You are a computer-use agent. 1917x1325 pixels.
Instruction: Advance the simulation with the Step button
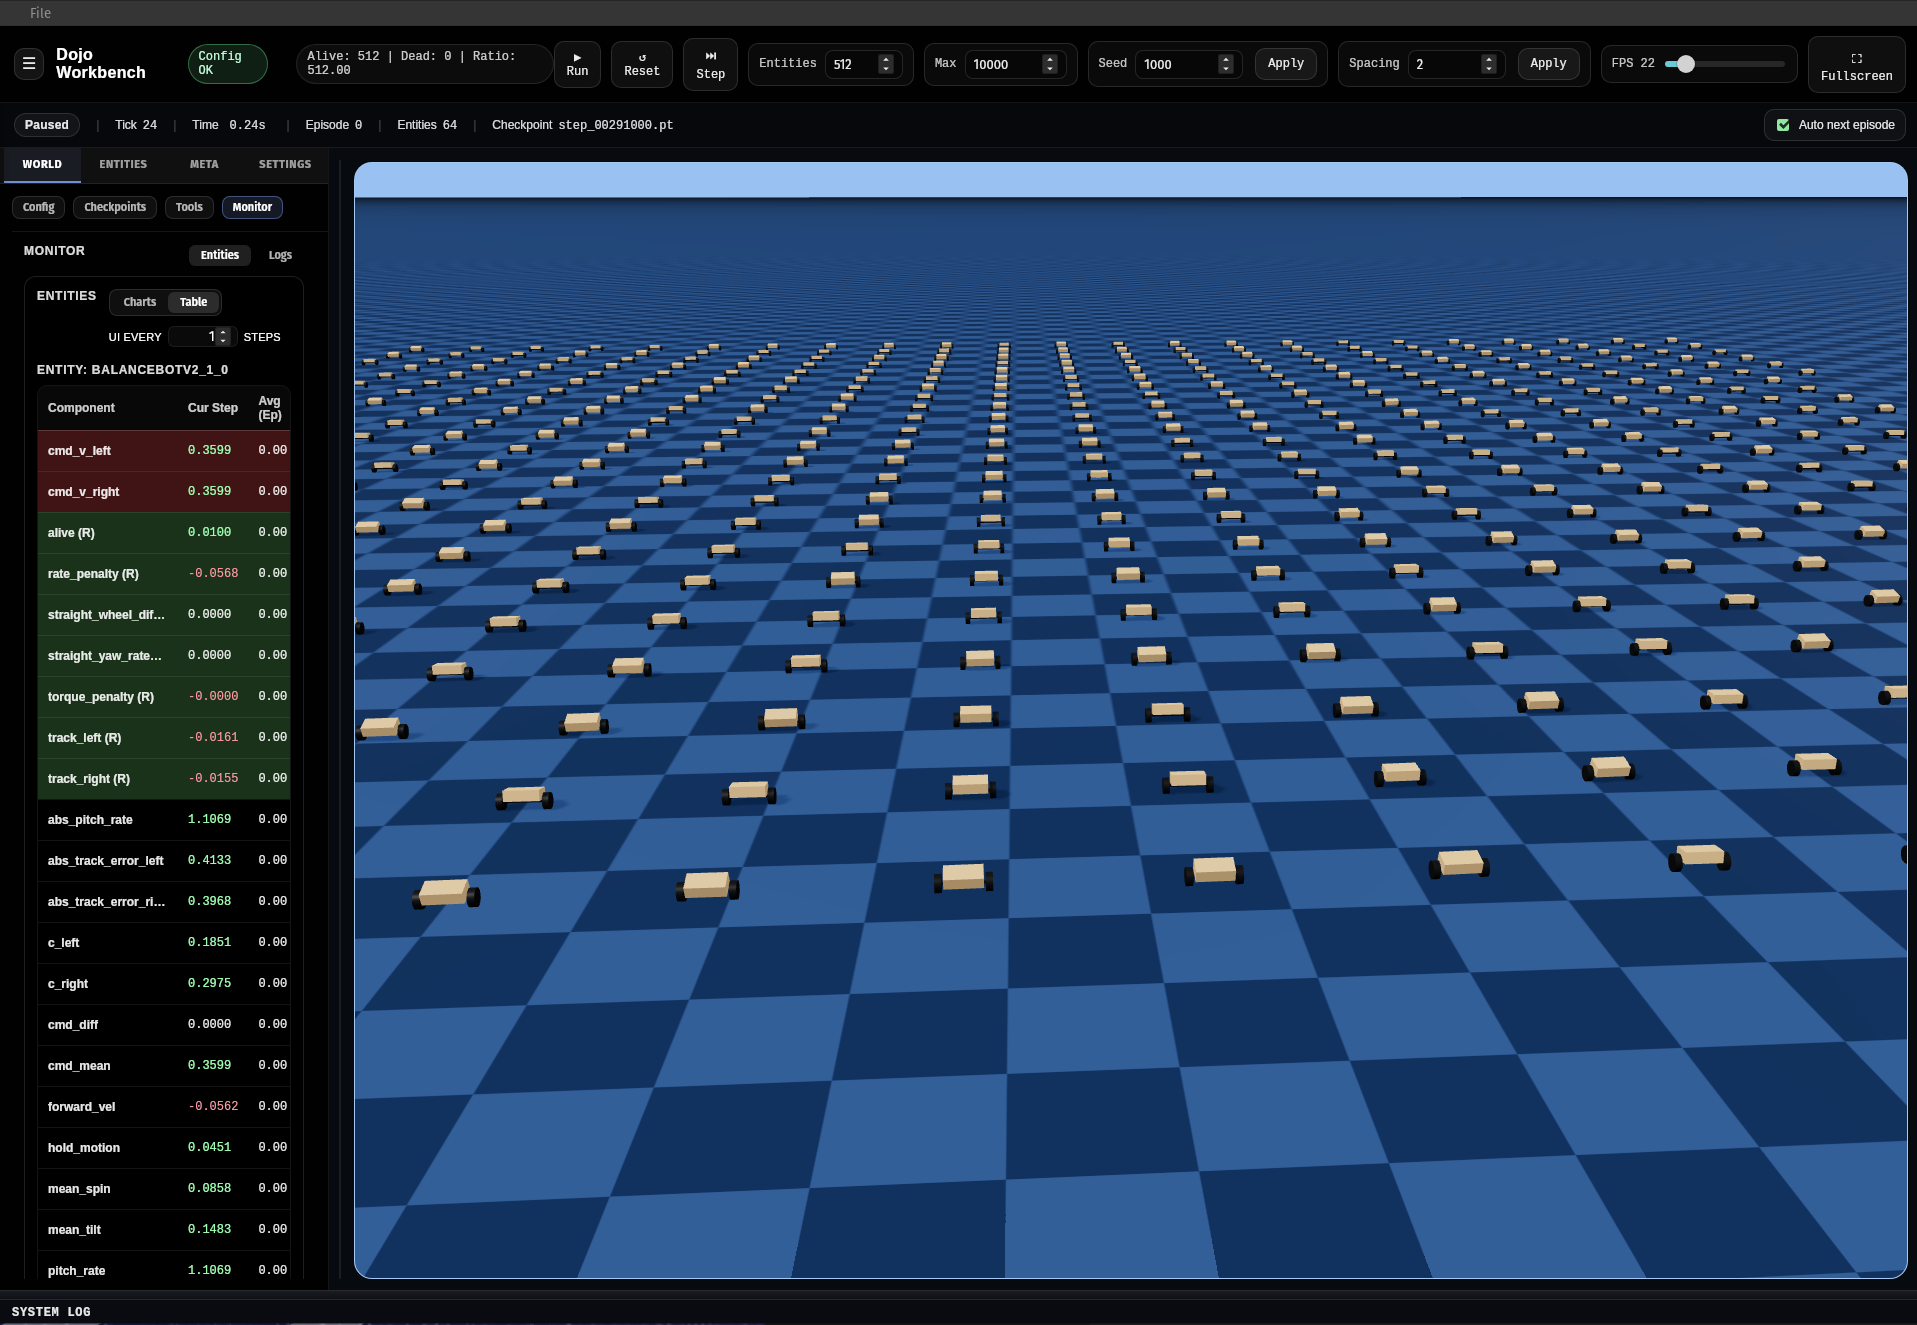click(x=710, y=64)
